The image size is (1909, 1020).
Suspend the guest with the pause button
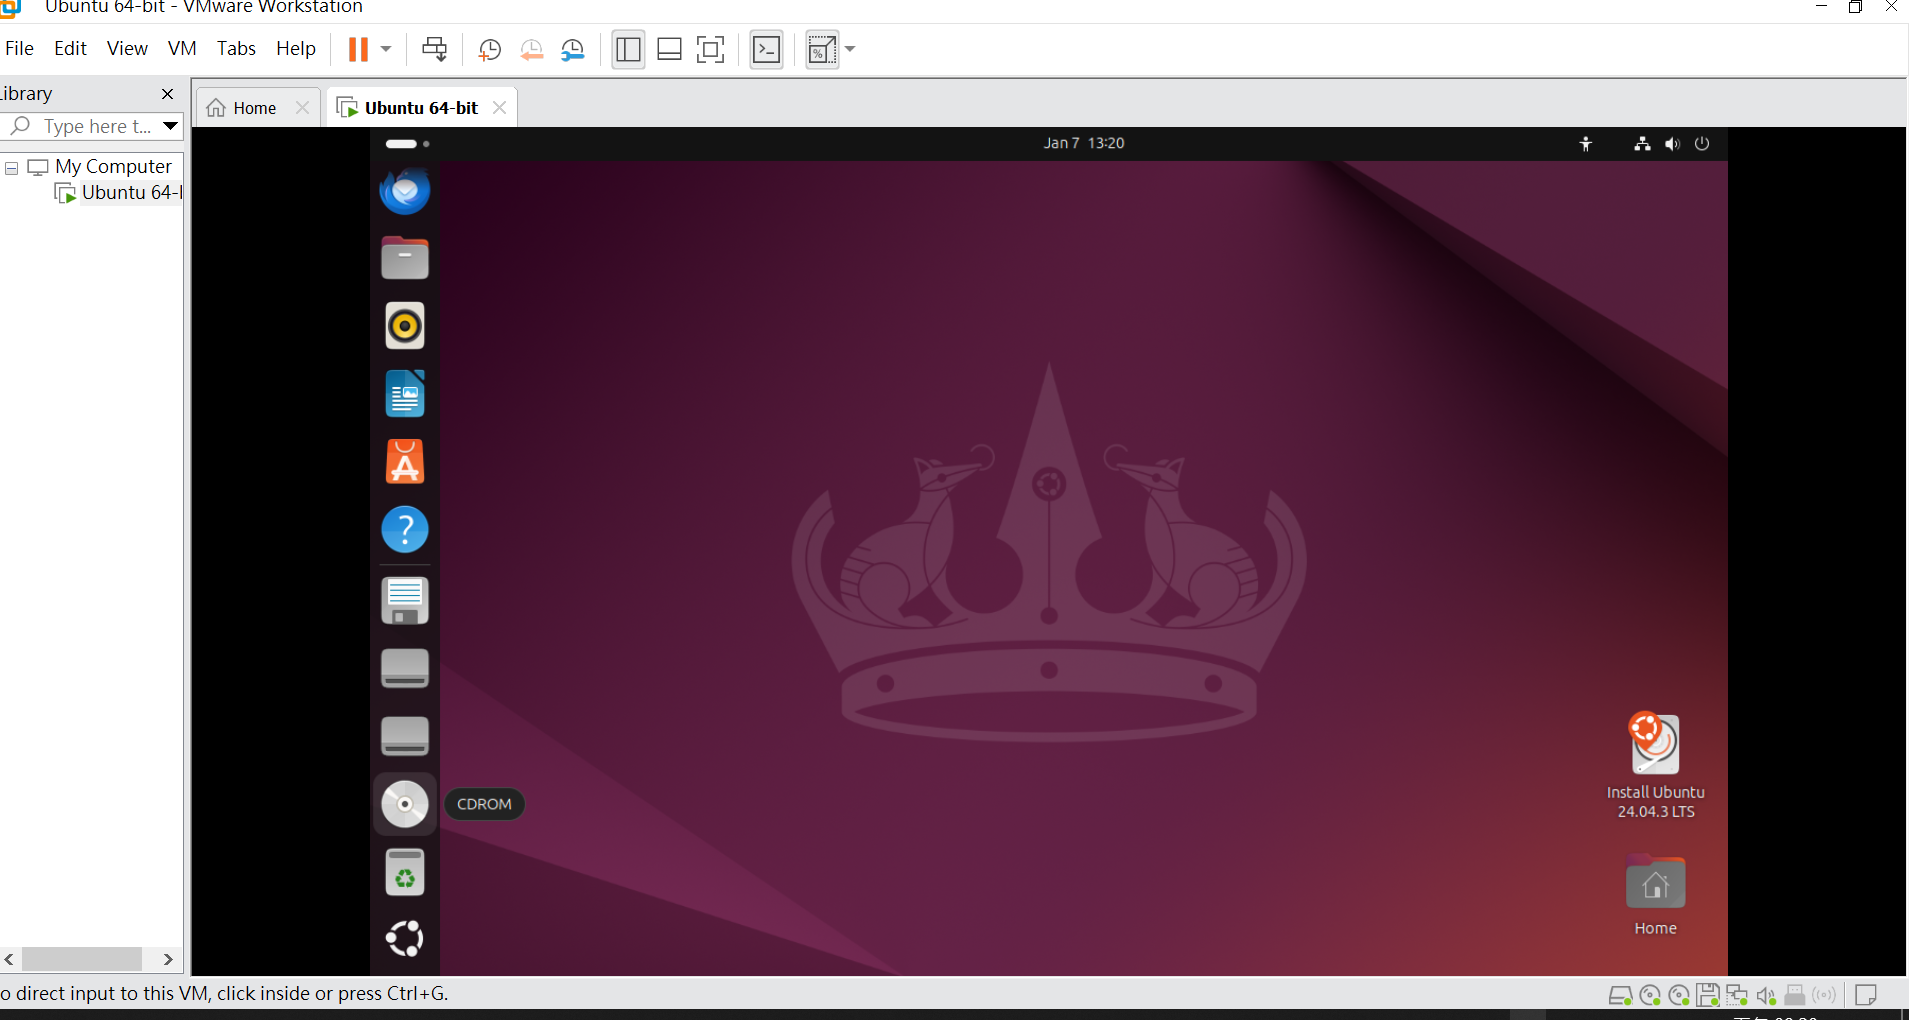click(x=357, y=48)
